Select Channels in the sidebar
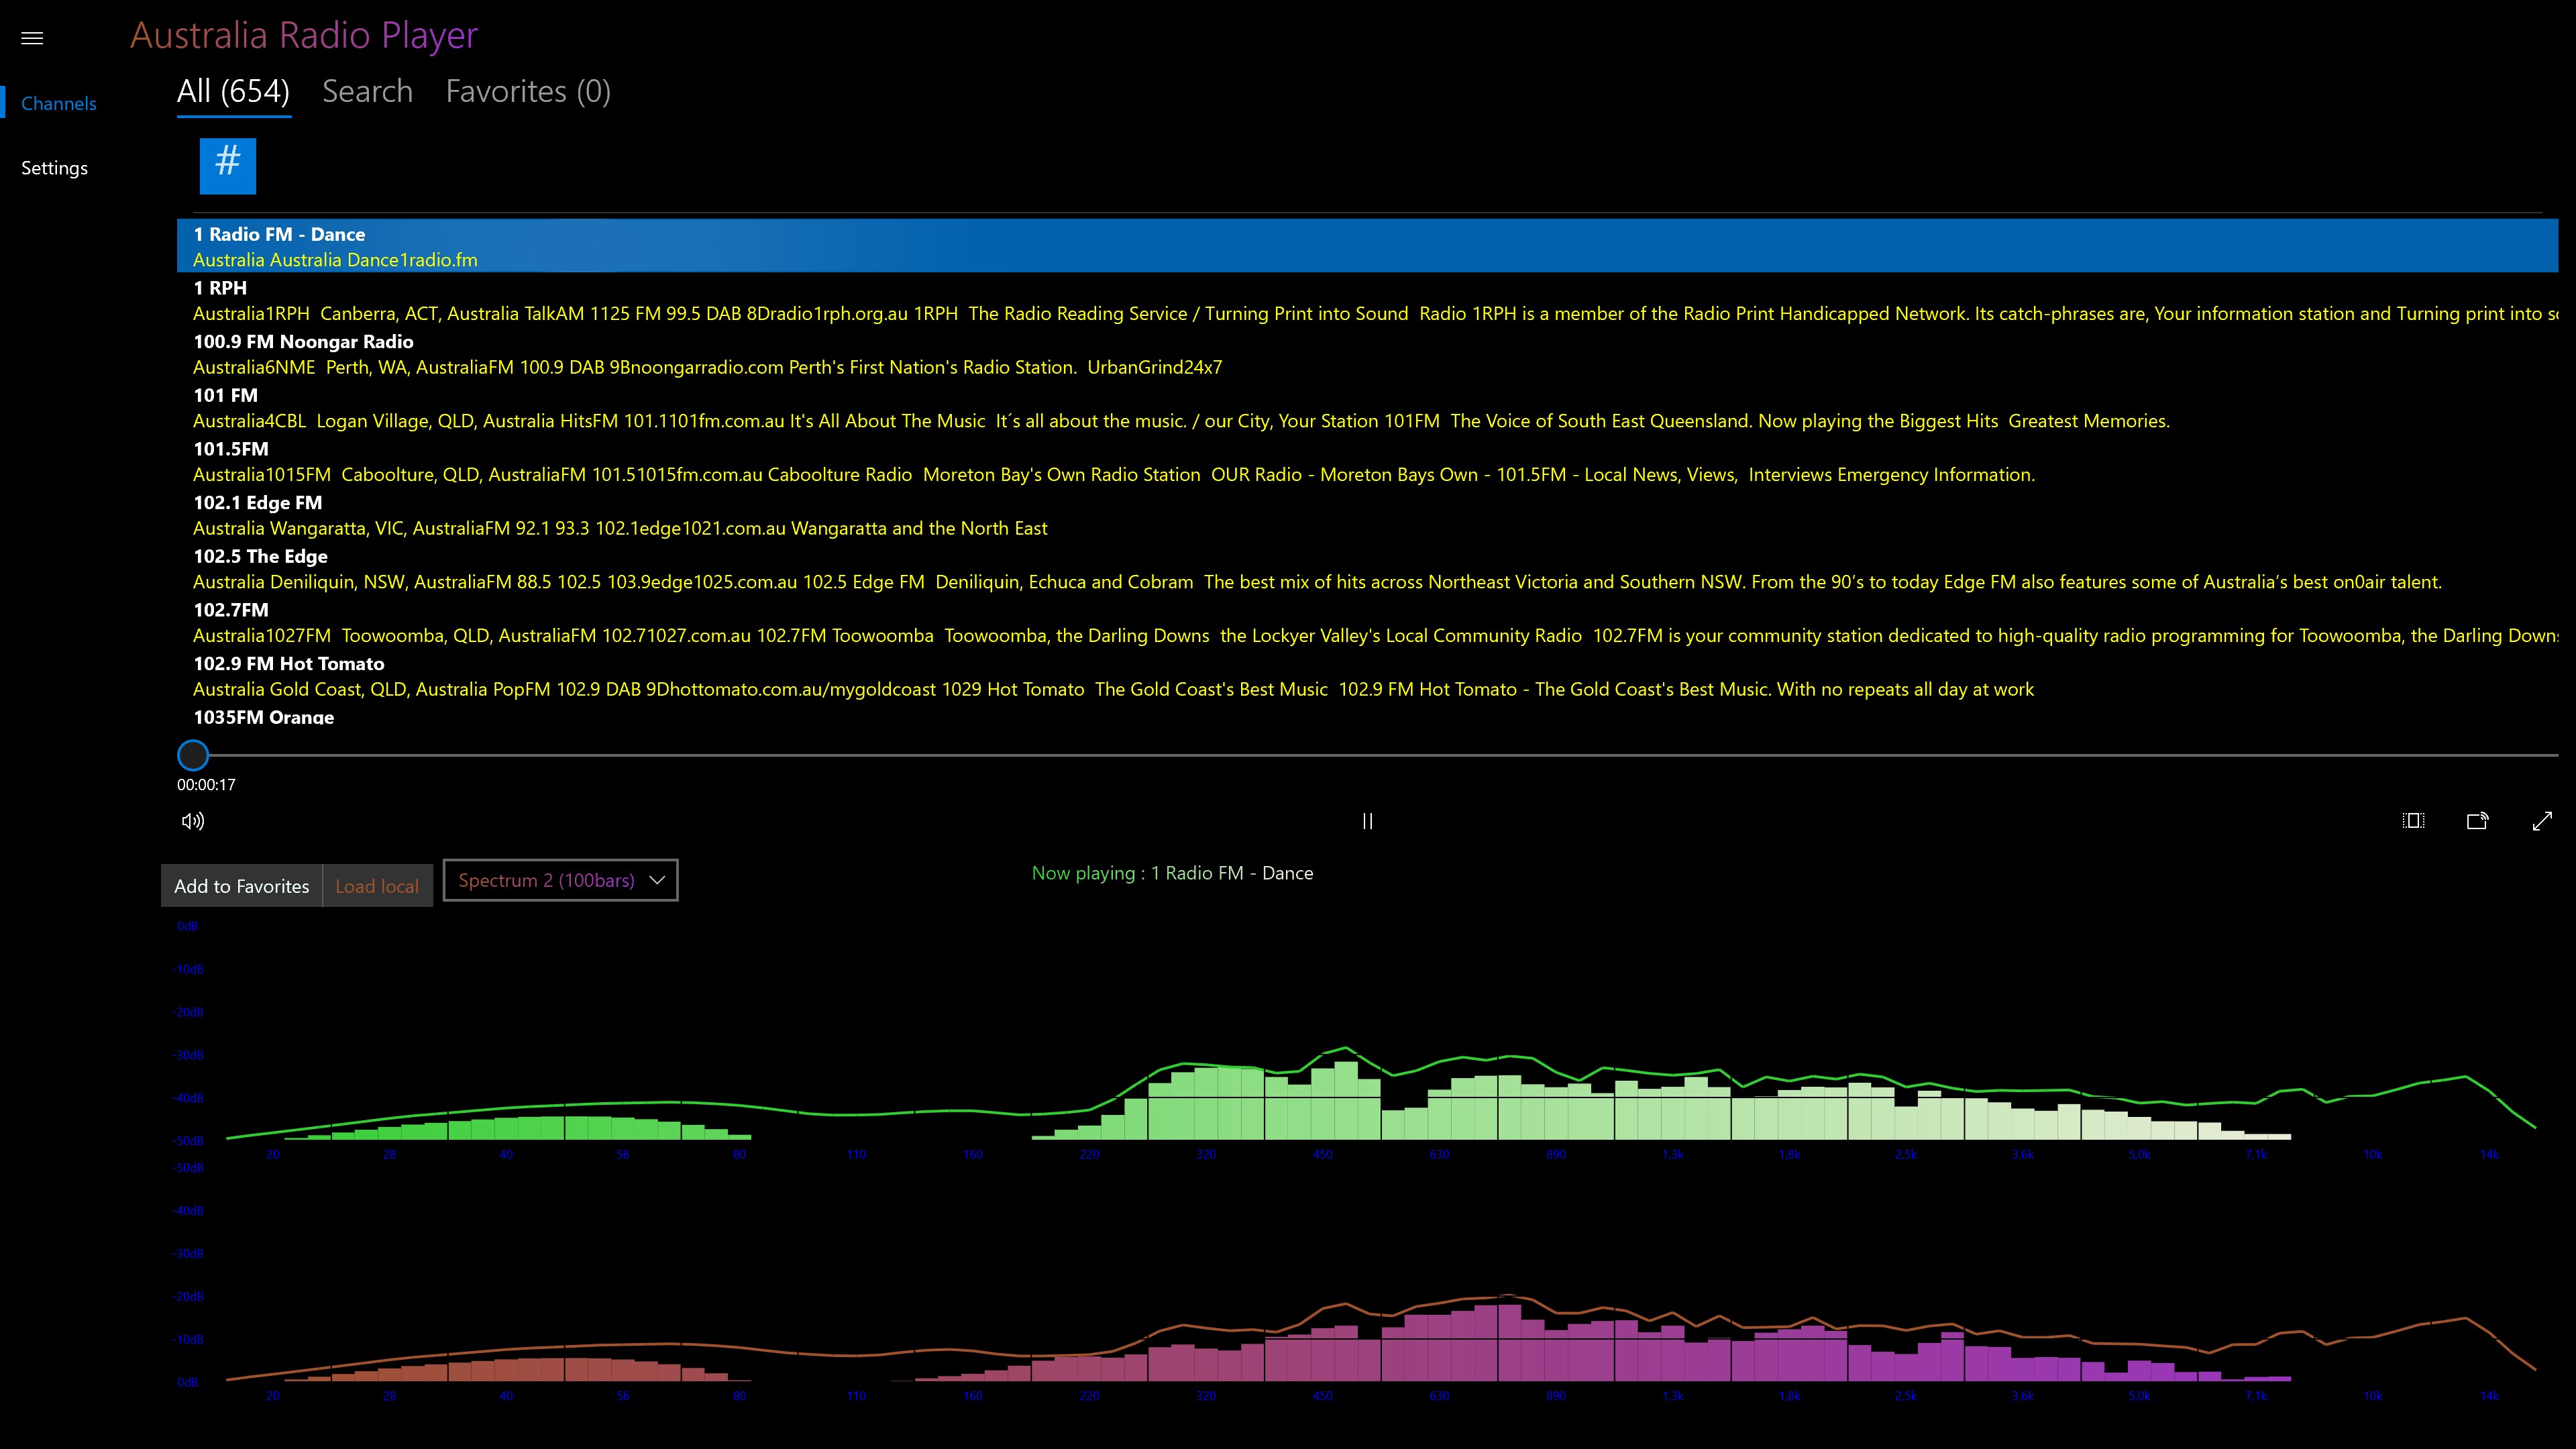Screen dimensions: 2576x1449 pos(58,104)
